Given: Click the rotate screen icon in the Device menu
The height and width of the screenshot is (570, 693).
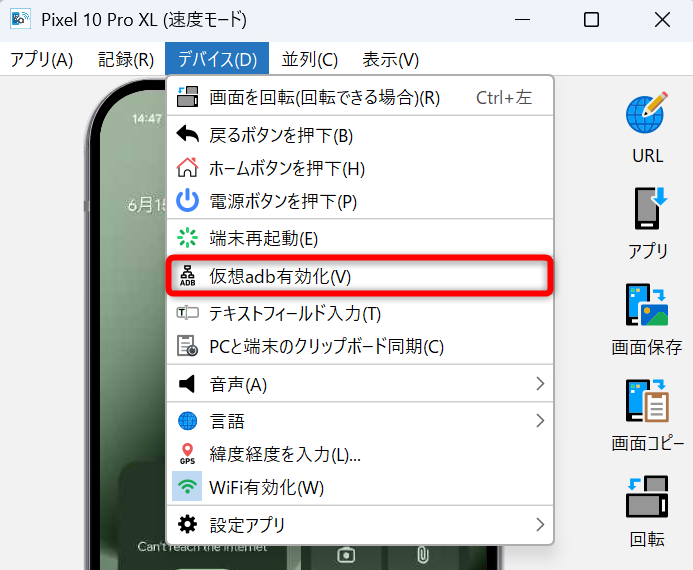Looking at the screenshot, I should pyautogui.click(x=187, y=97).
